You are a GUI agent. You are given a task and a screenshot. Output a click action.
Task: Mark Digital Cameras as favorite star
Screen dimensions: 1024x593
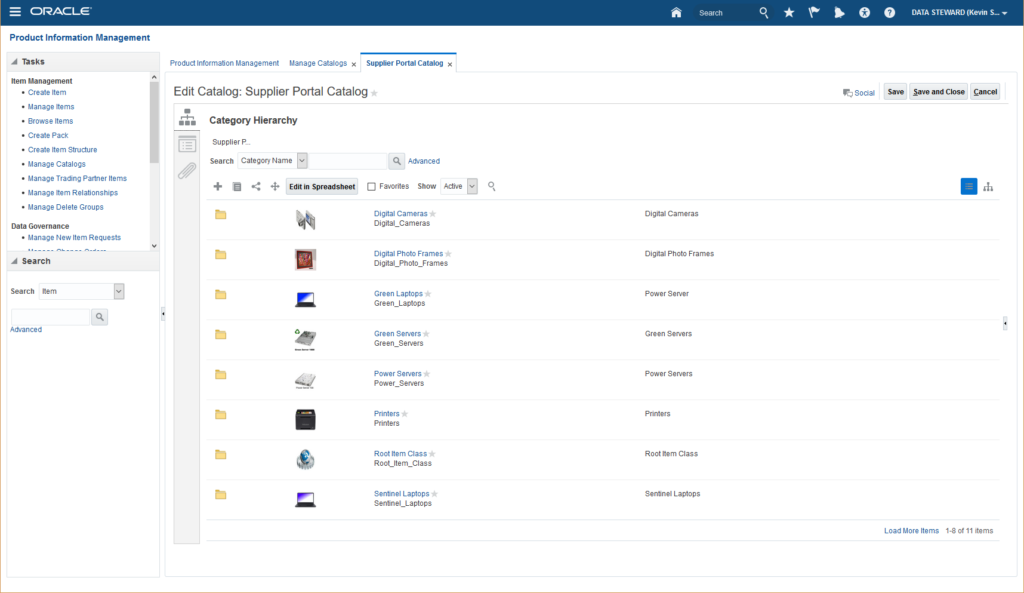point(433,214)
